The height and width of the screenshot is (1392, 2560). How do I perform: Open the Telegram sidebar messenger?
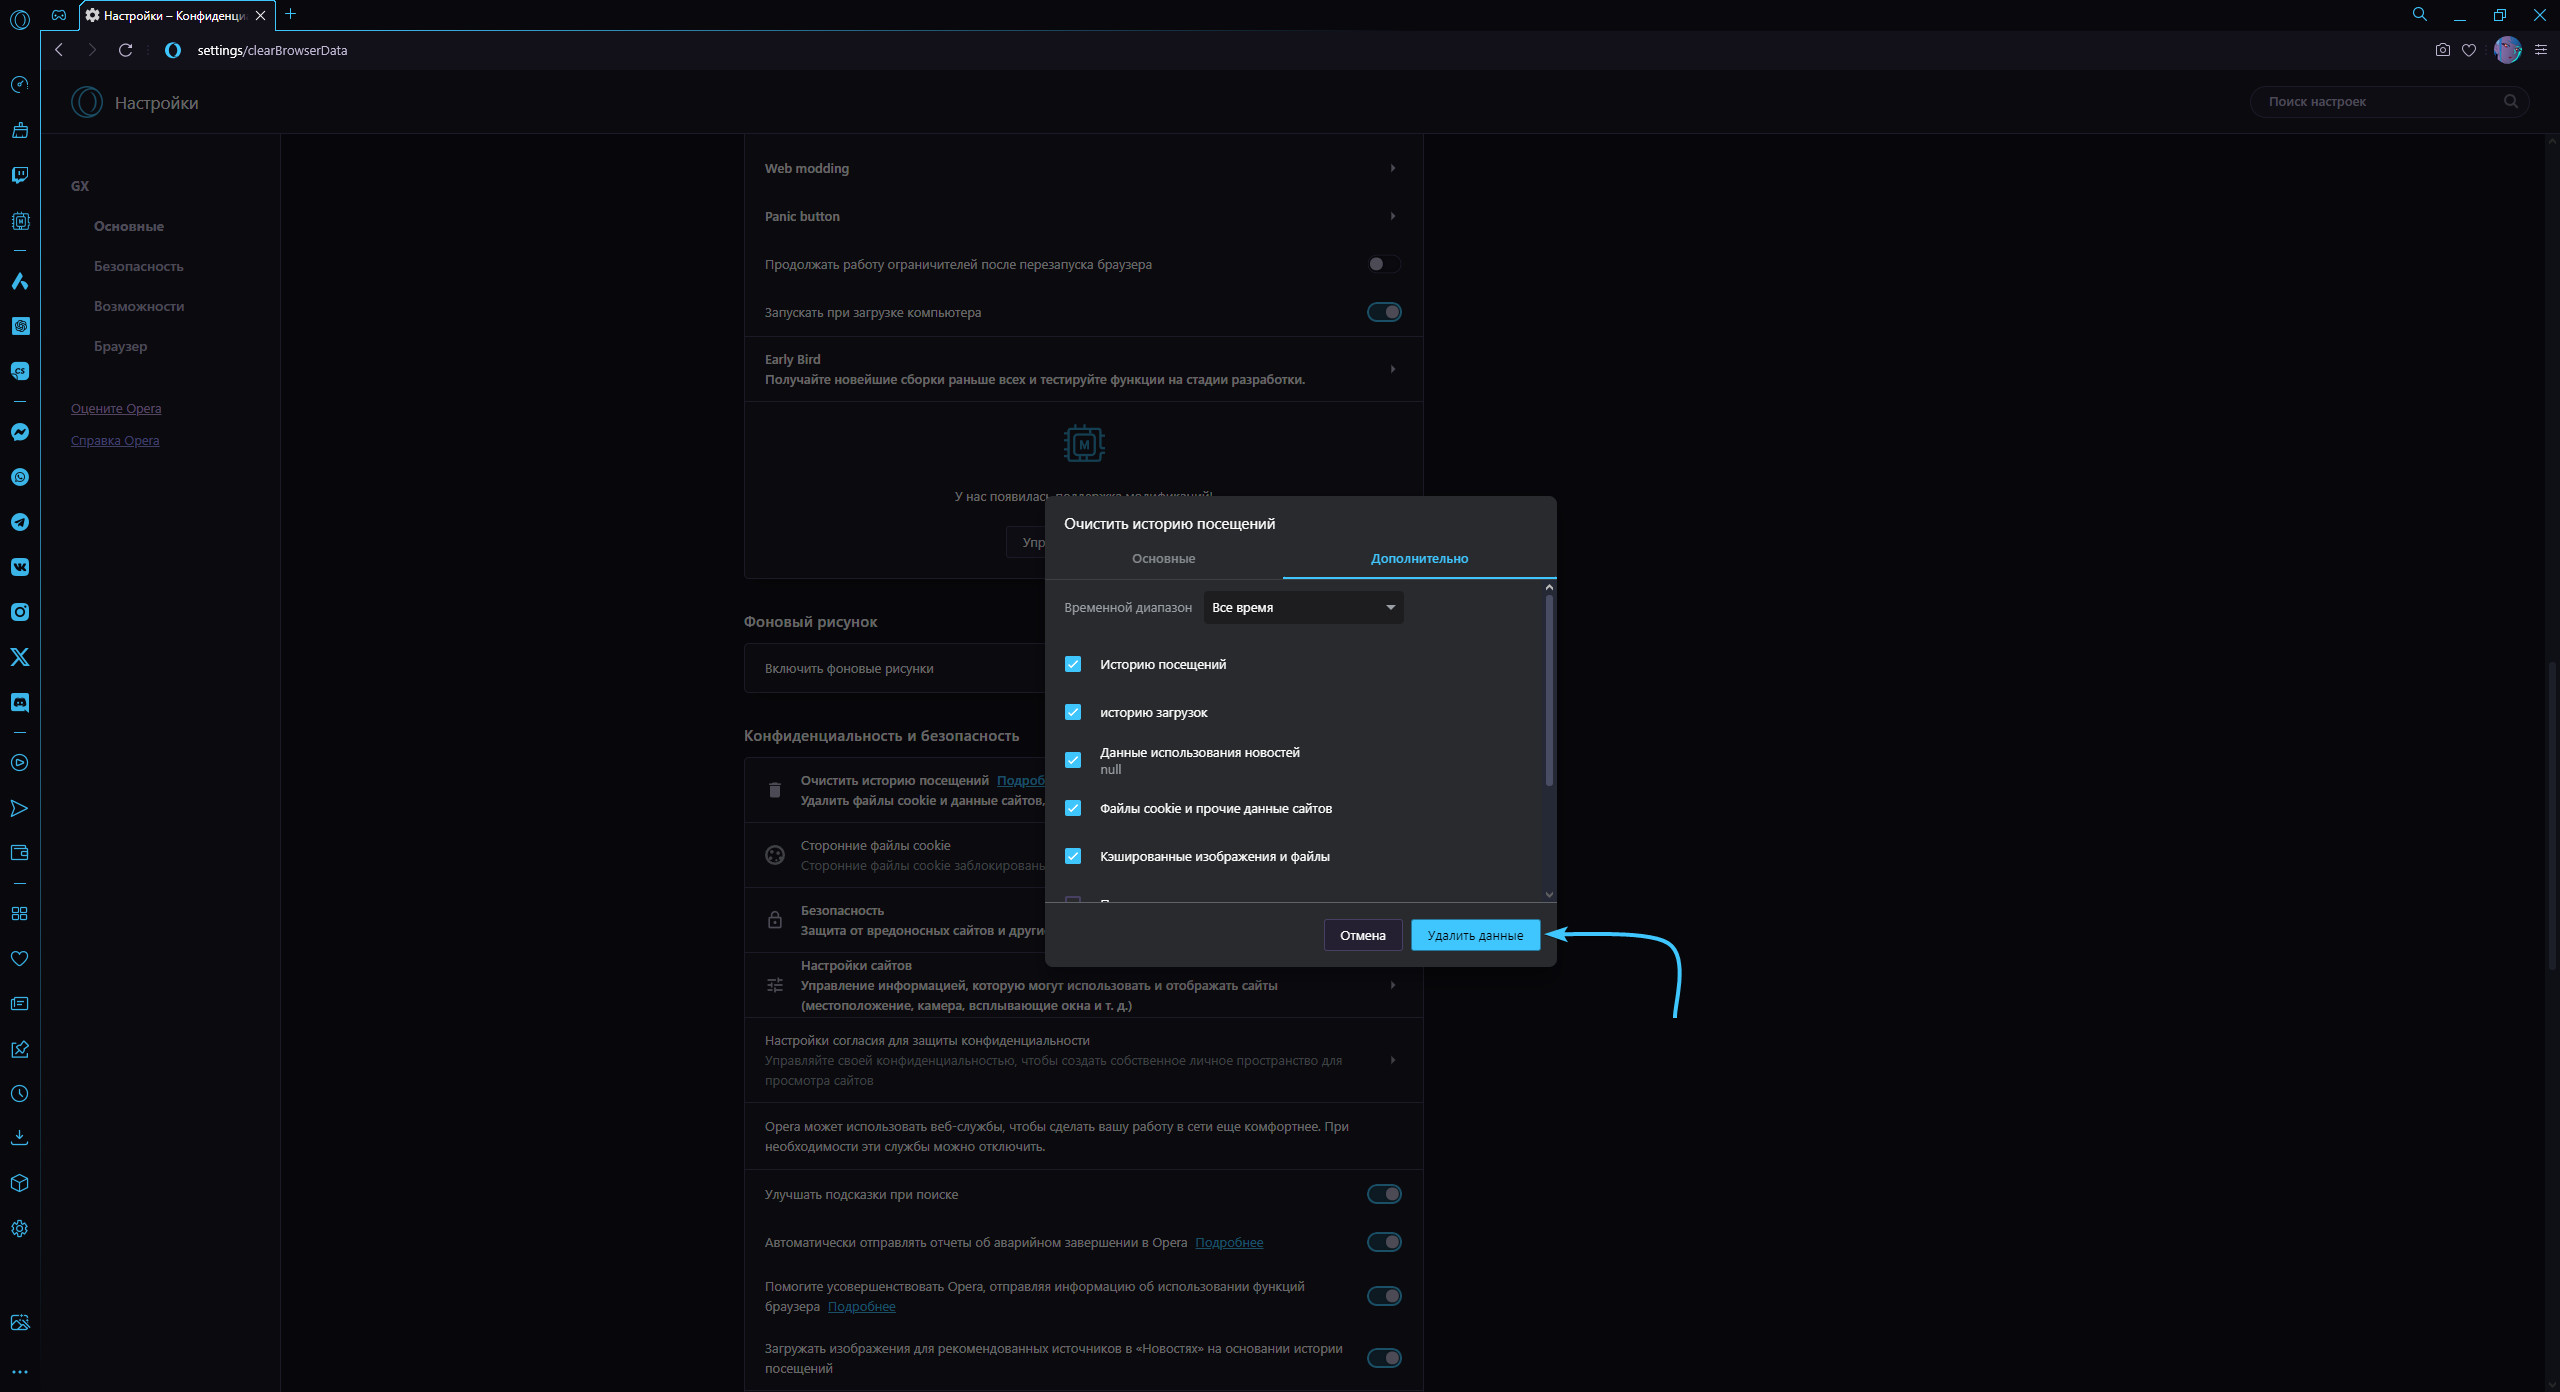(x=20, y=522)
